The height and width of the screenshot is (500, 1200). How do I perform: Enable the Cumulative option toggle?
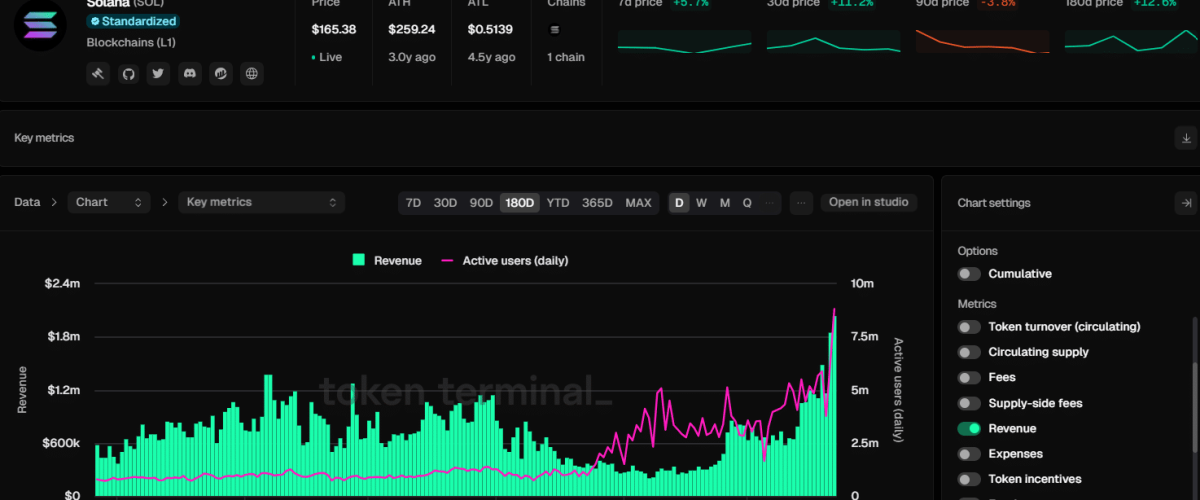click(969, 274)
